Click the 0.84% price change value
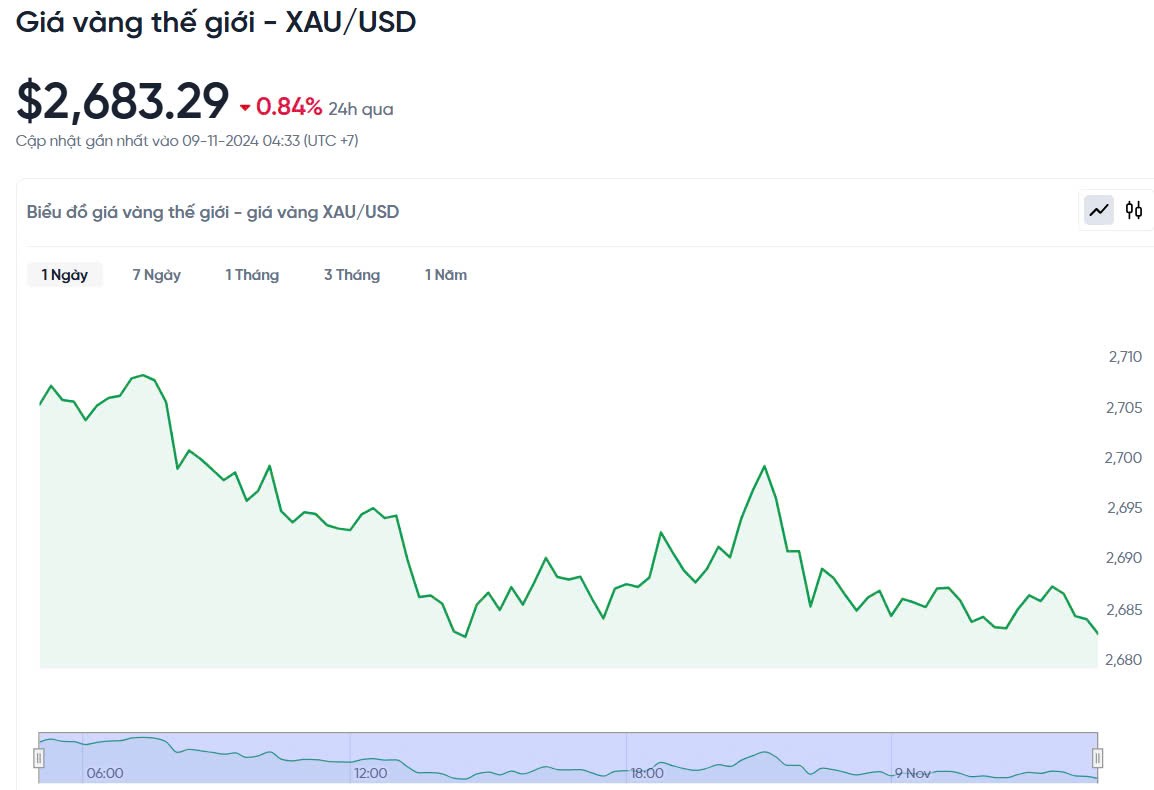 [289, 107]
